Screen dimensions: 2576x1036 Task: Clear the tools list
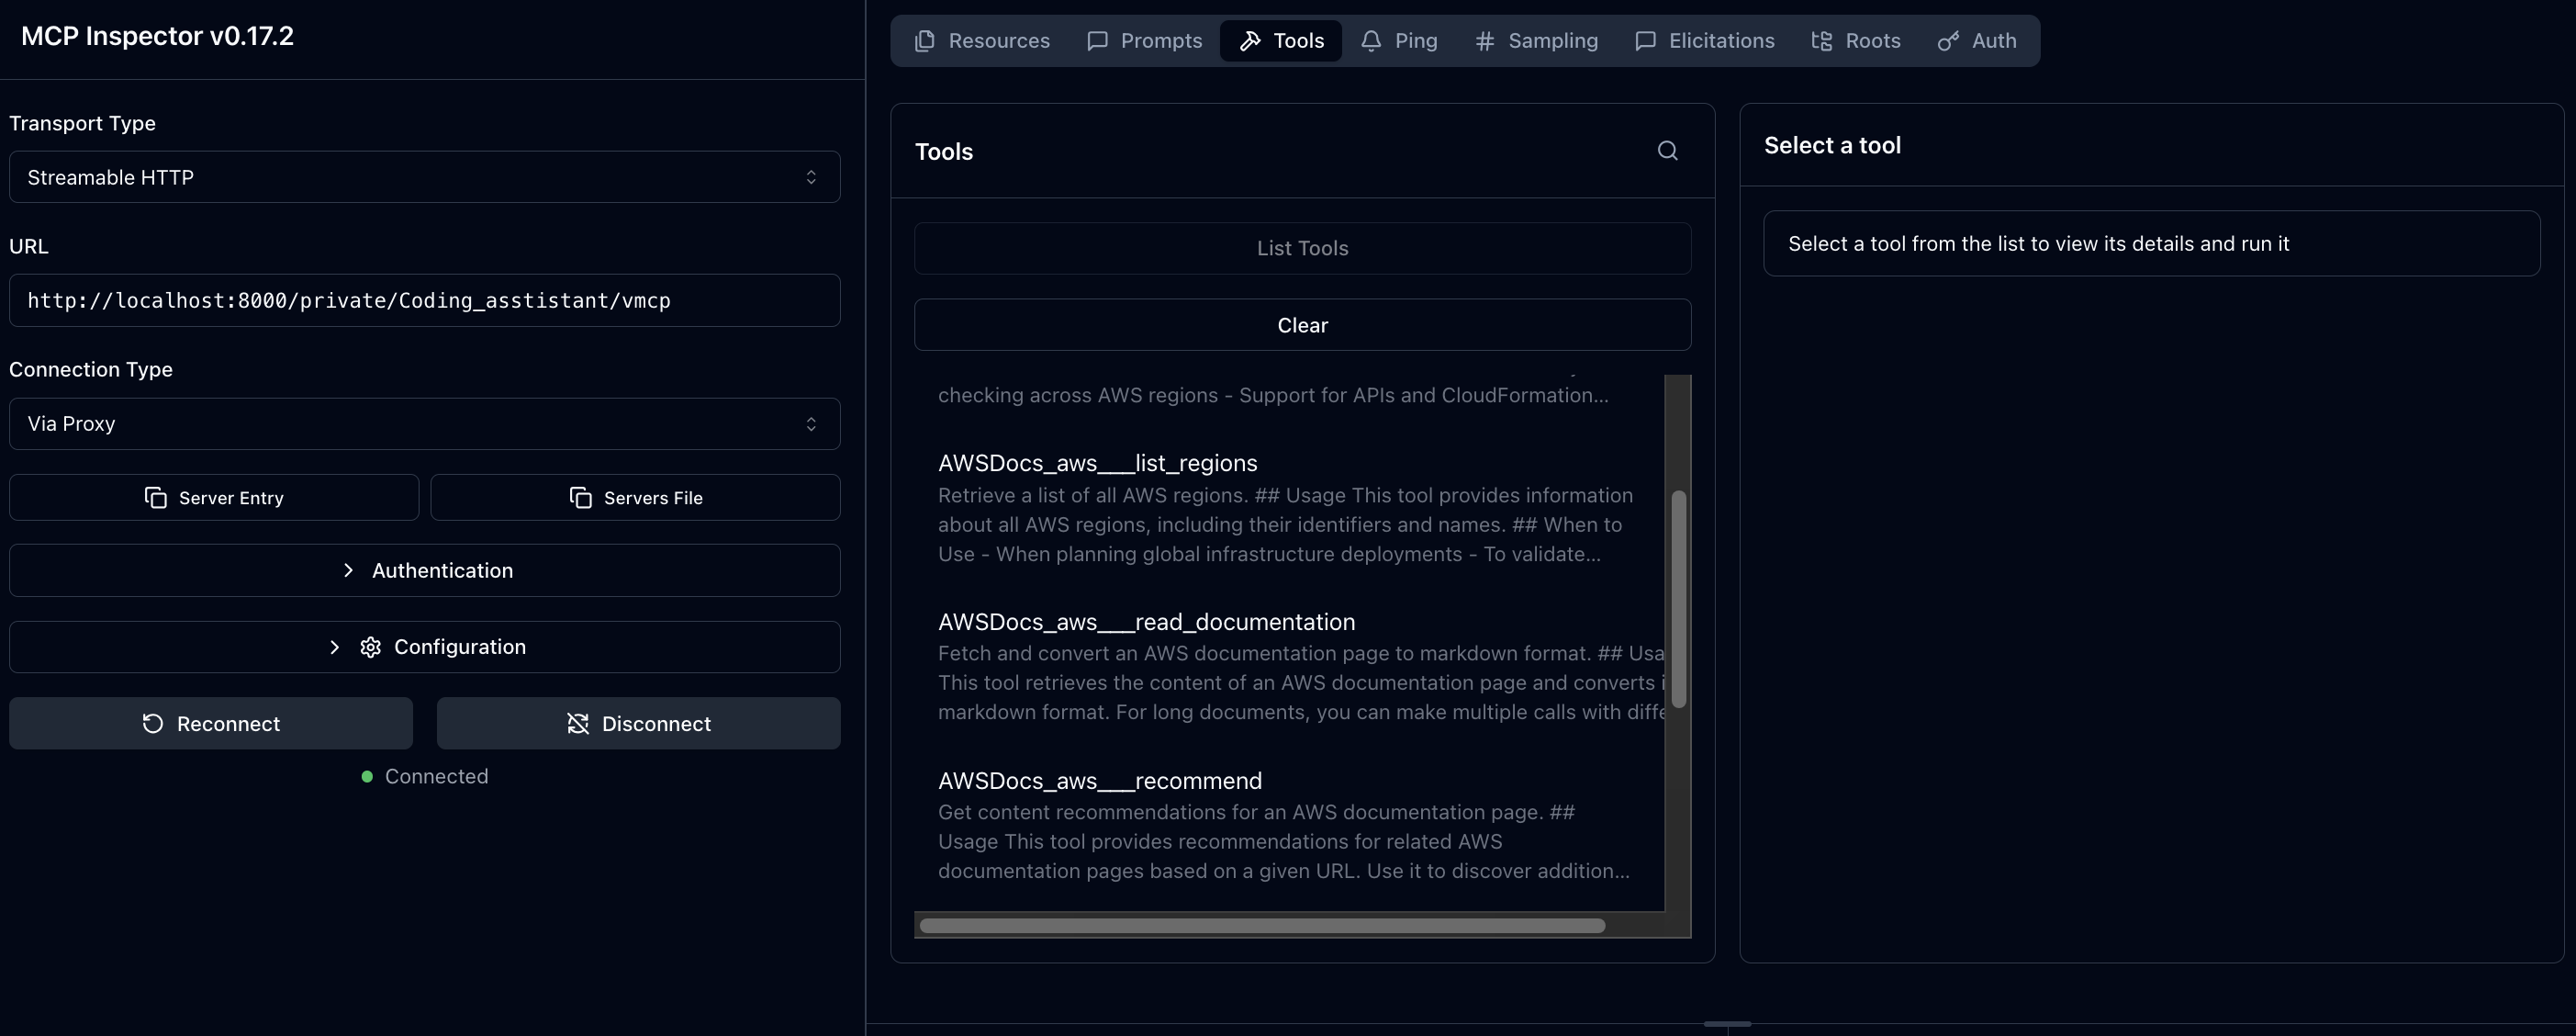pyautogui.click(x=1302, y=325)
